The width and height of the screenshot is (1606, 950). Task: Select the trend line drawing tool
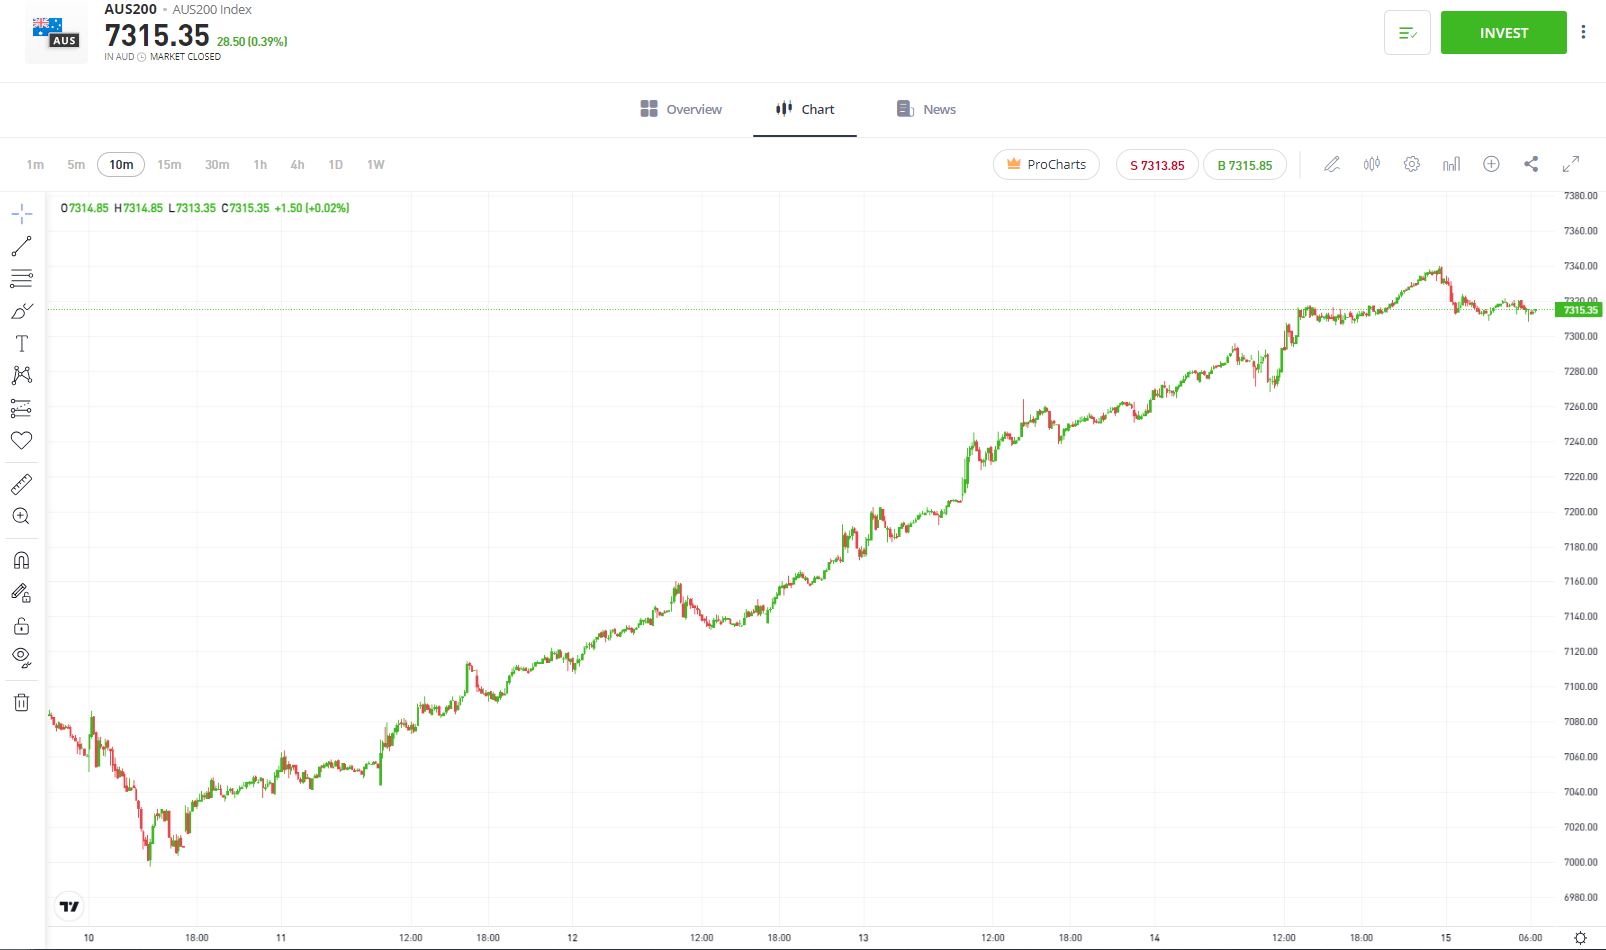22,246
